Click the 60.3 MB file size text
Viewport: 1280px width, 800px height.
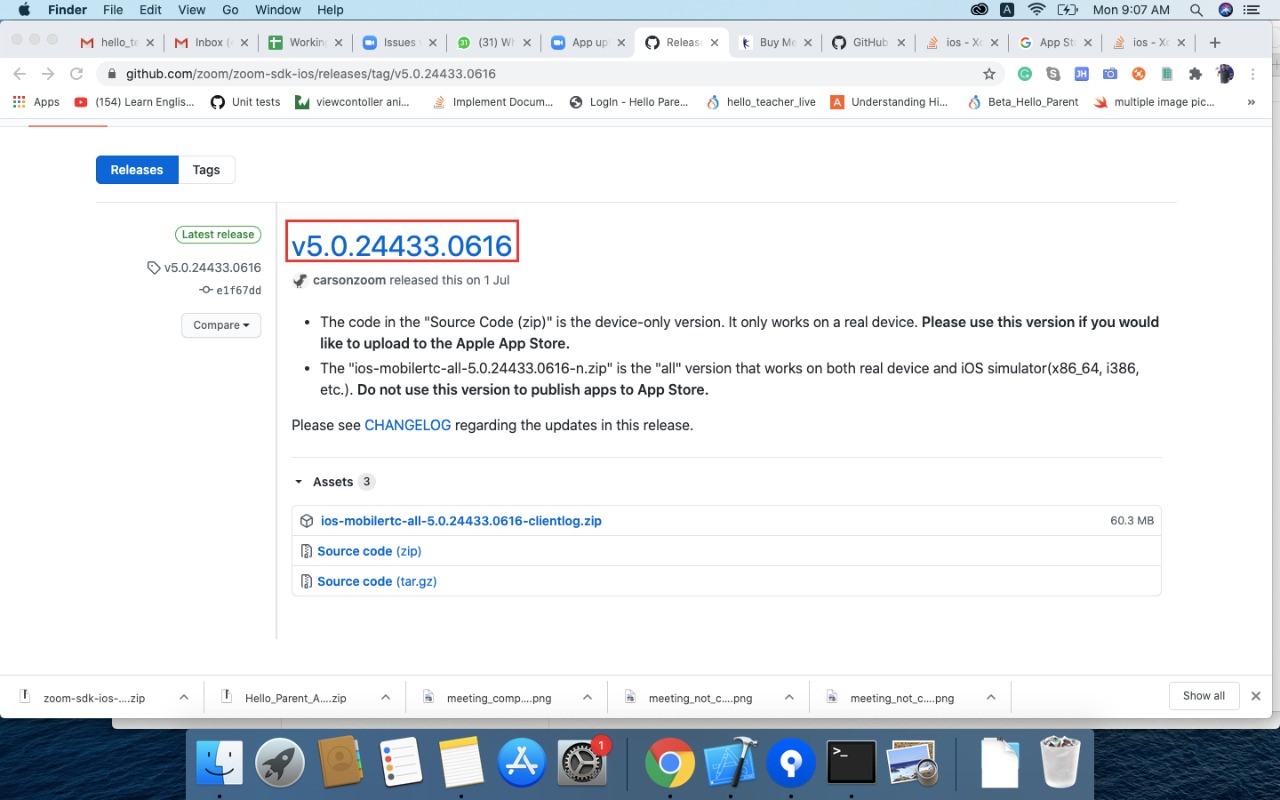(1132, 521)
